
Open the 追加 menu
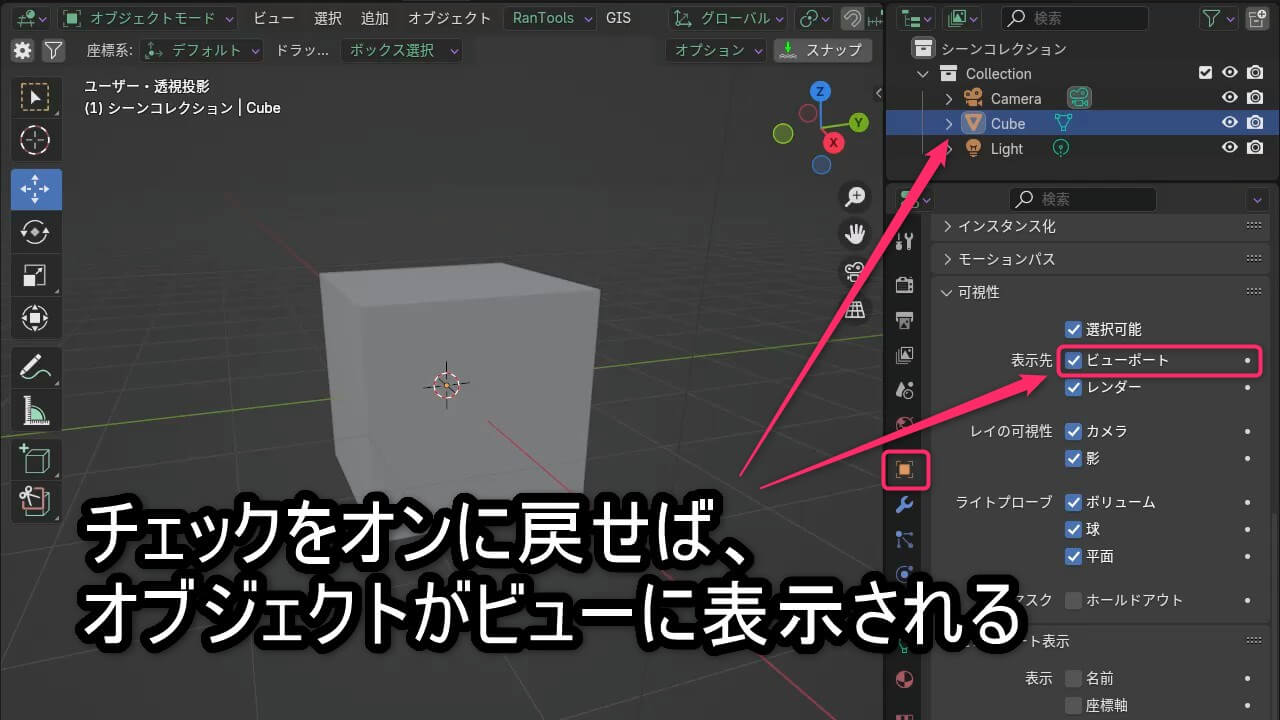(x=375, y=18)
